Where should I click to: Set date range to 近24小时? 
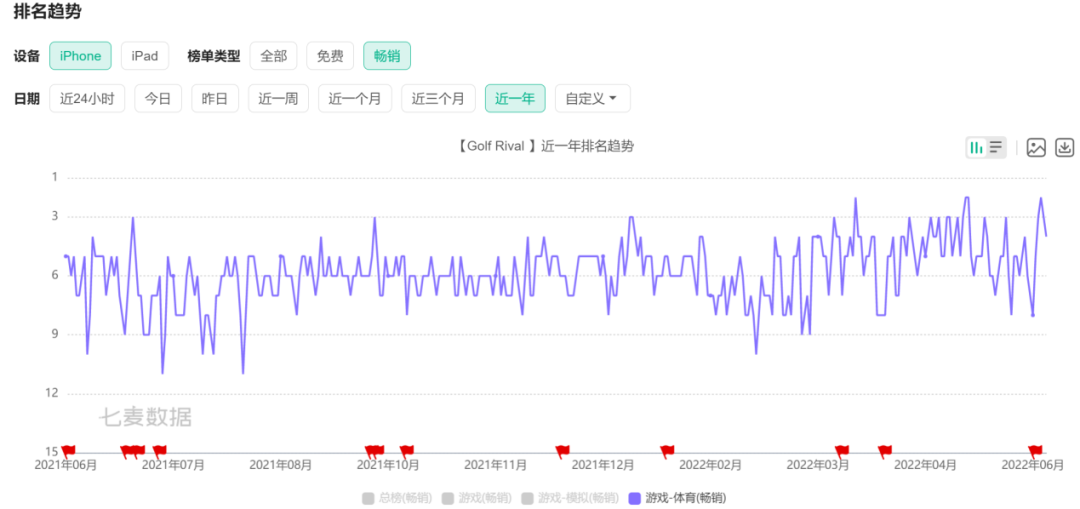click(x=87, y=98)
